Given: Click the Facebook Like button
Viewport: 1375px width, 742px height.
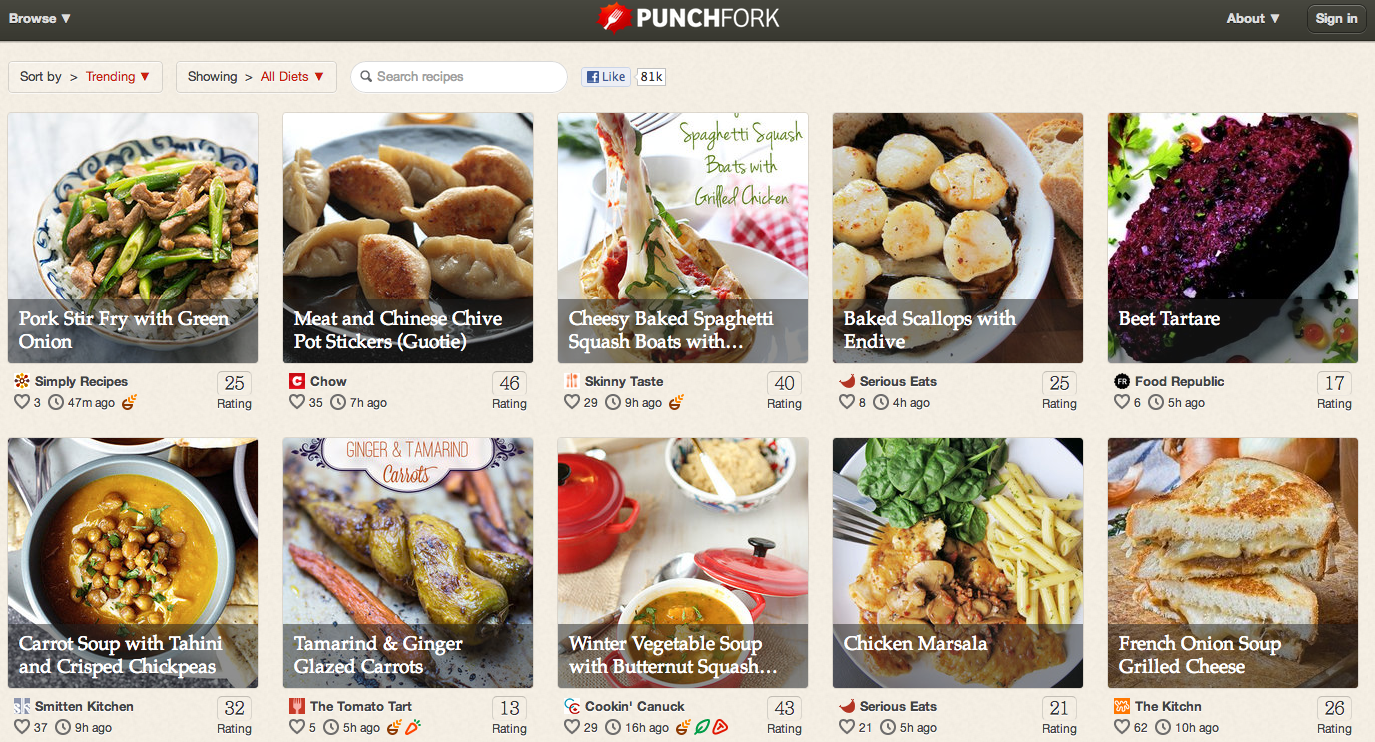Looking at the screenshot, I should [x=607, y=77].
